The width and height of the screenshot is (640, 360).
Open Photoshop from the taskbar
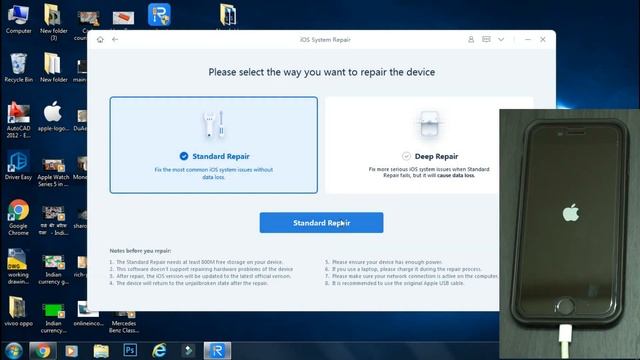tap(130, 351)
